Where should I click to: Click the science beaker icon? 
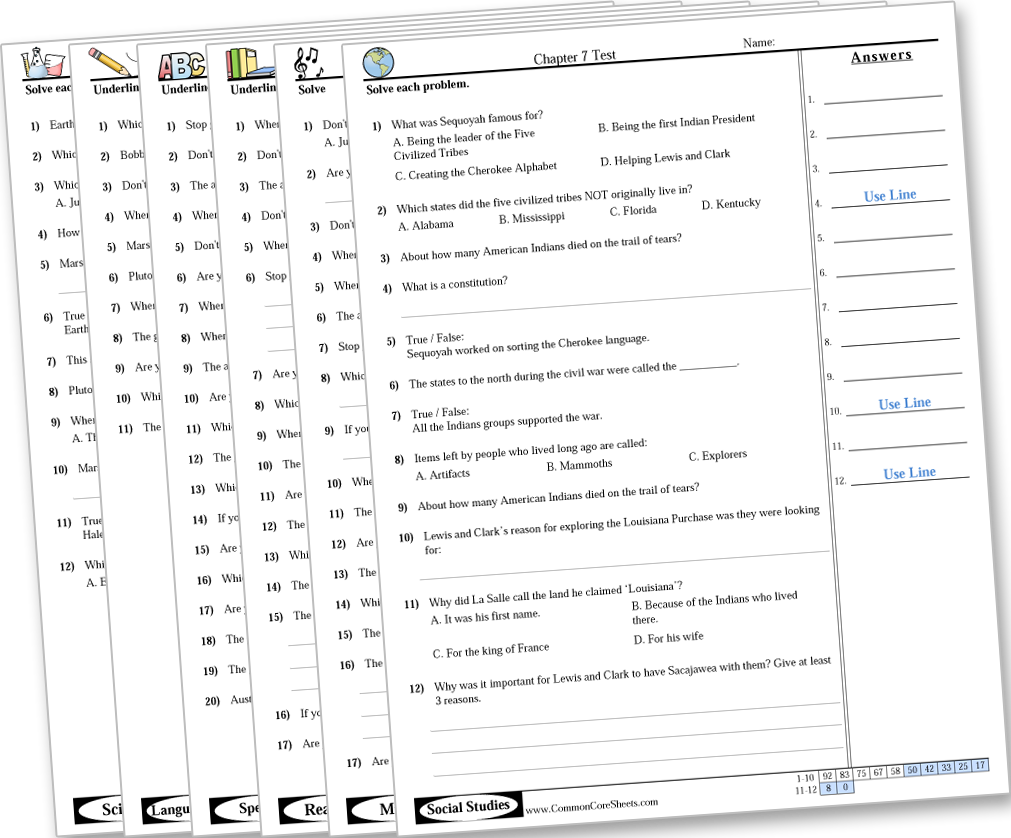click(x=41, y=66)
